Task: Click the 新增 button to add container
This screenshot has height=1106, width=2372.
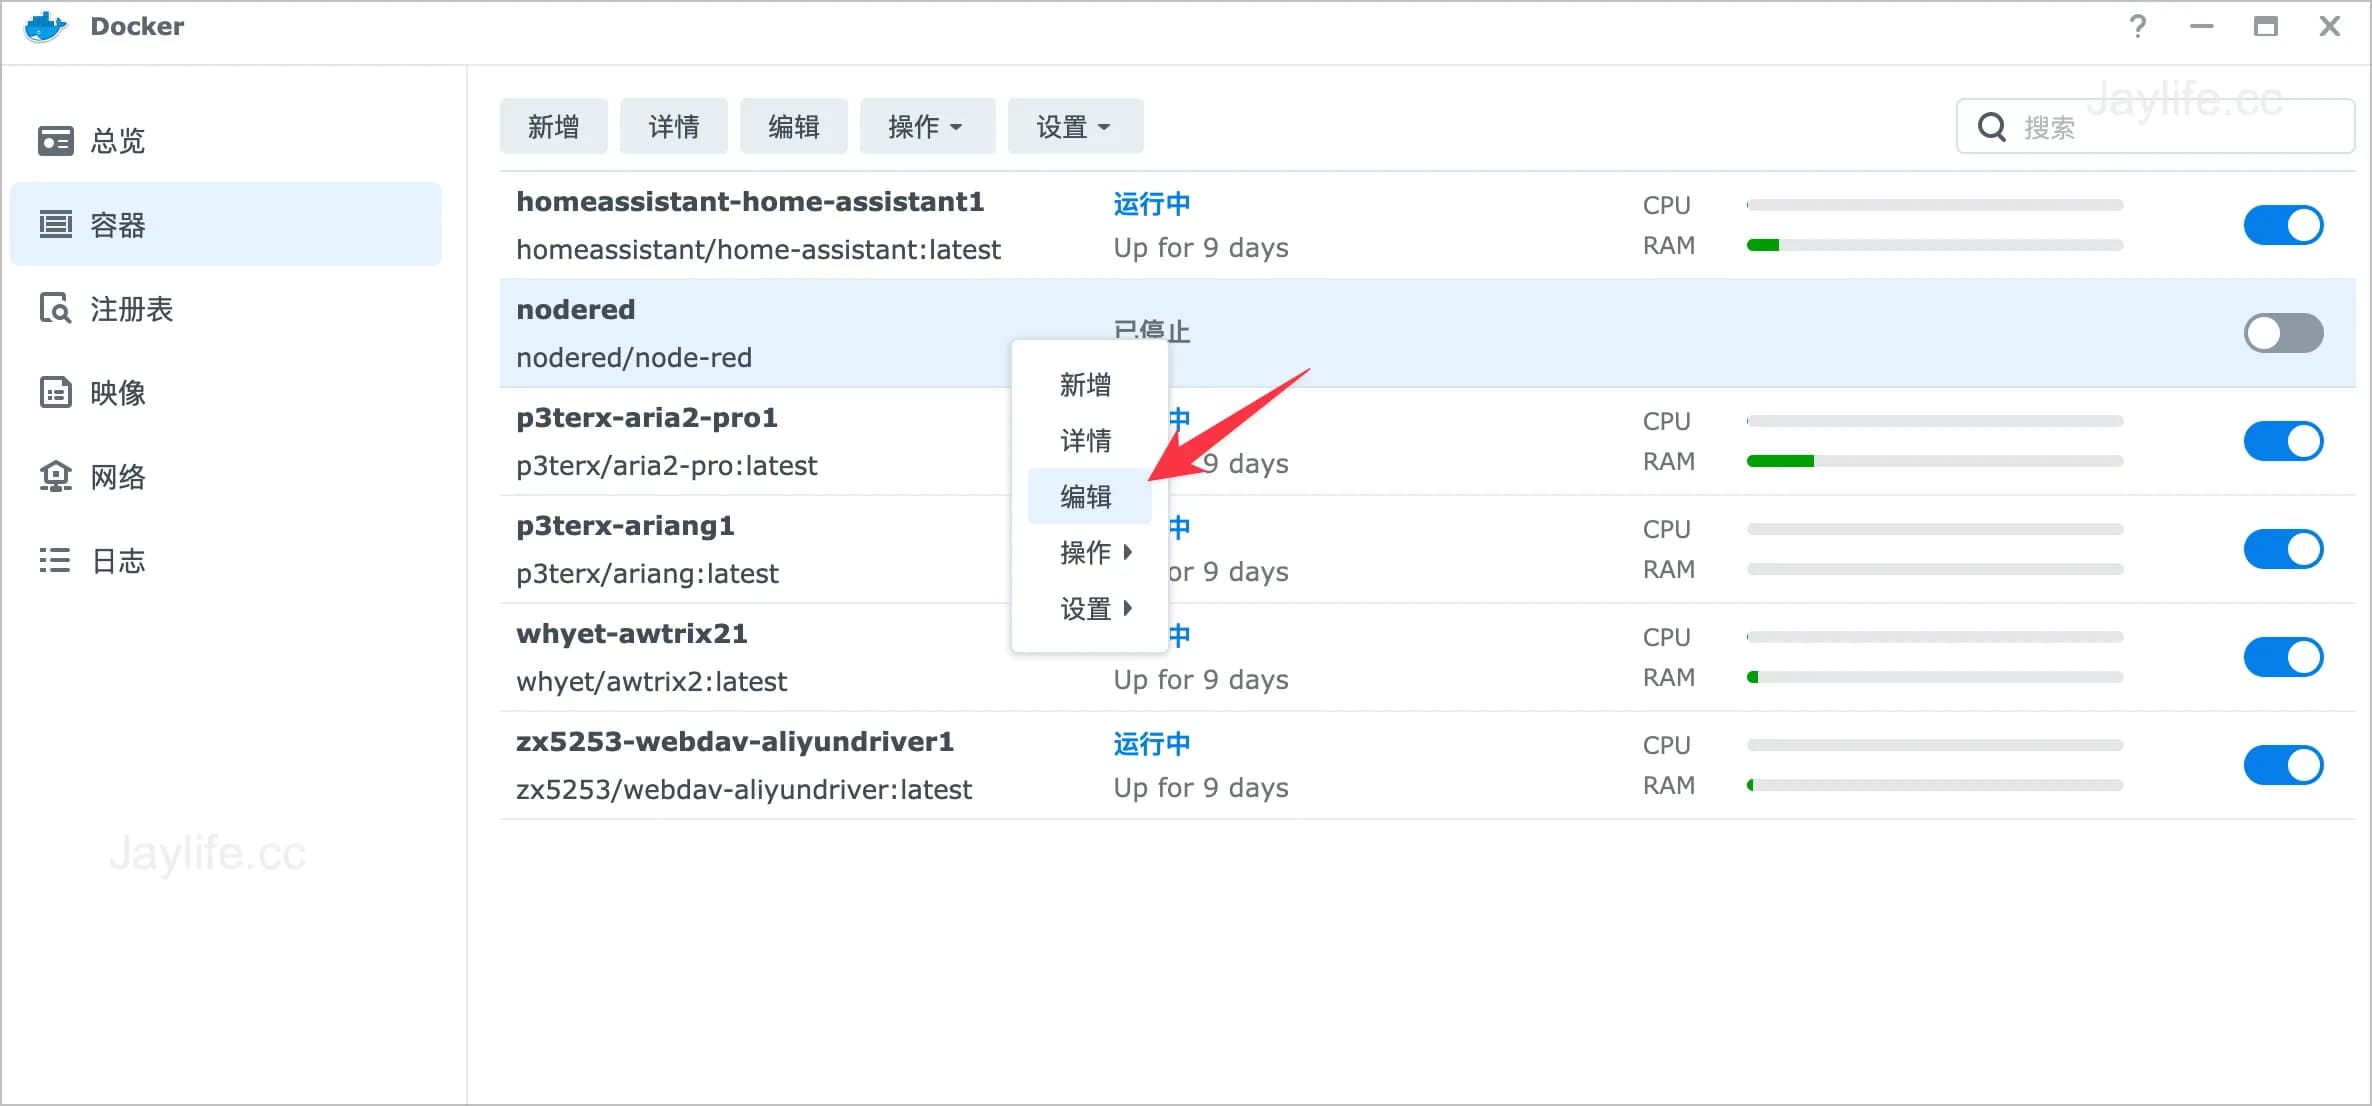Action: (553, 126)
